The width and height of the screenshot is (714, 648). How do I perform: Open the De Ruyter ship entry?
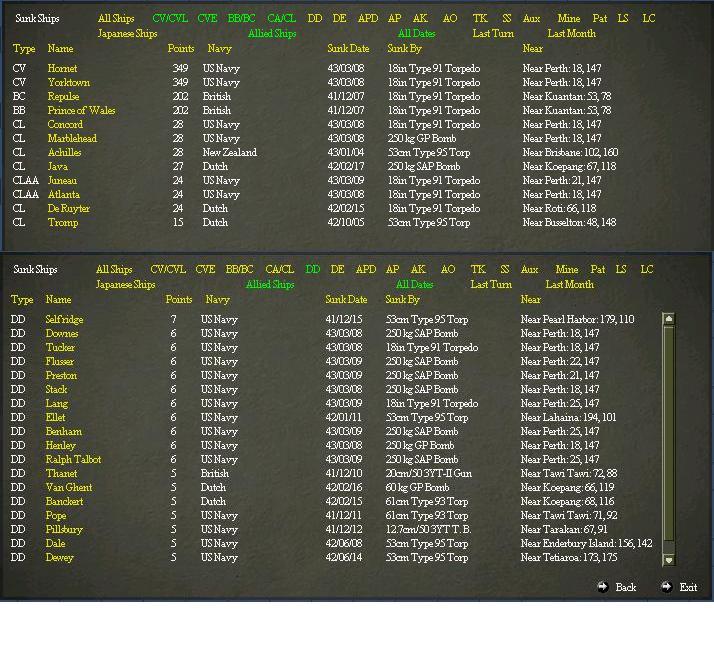tap(69, 209)
